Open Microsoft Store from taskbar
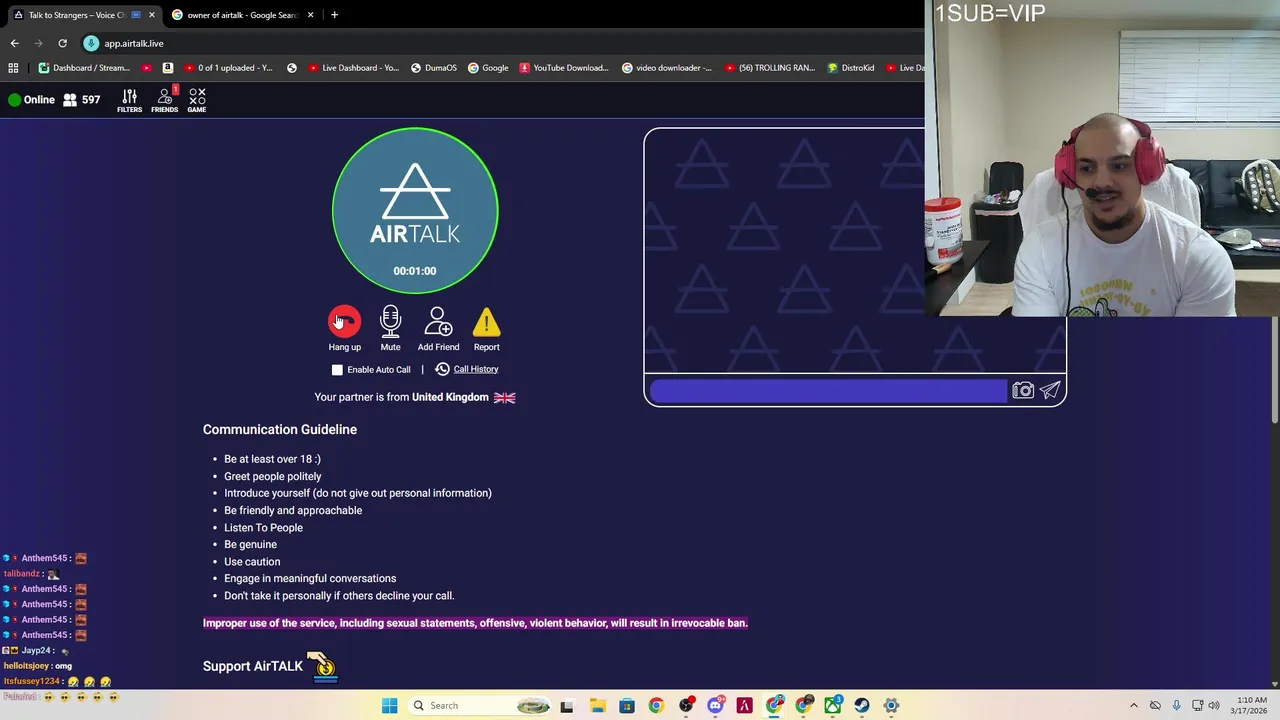 (626, 706)
